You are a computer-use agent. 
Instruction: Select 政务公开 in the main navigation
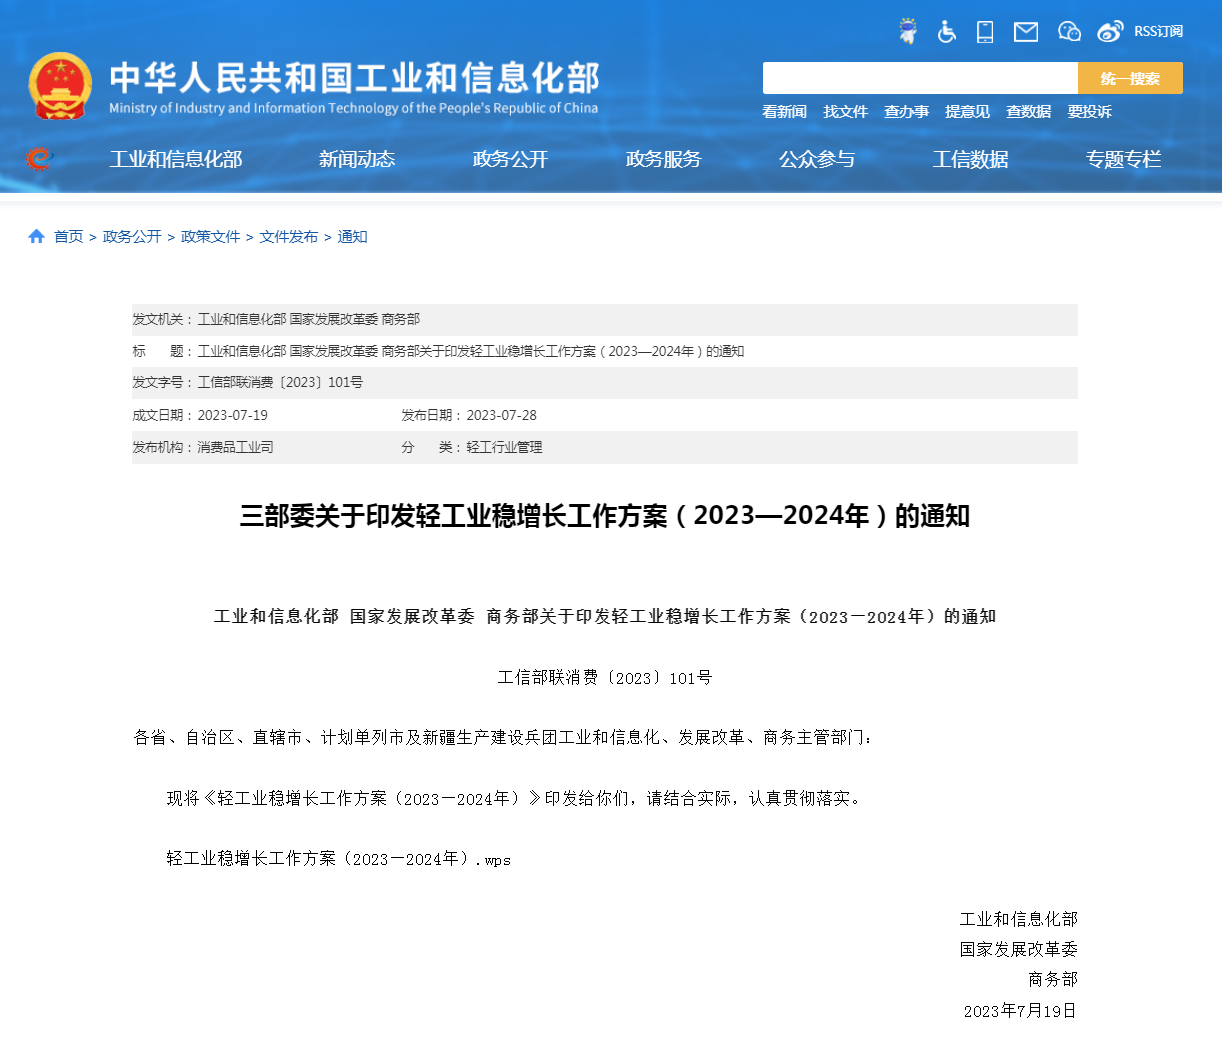pos(510,159)
